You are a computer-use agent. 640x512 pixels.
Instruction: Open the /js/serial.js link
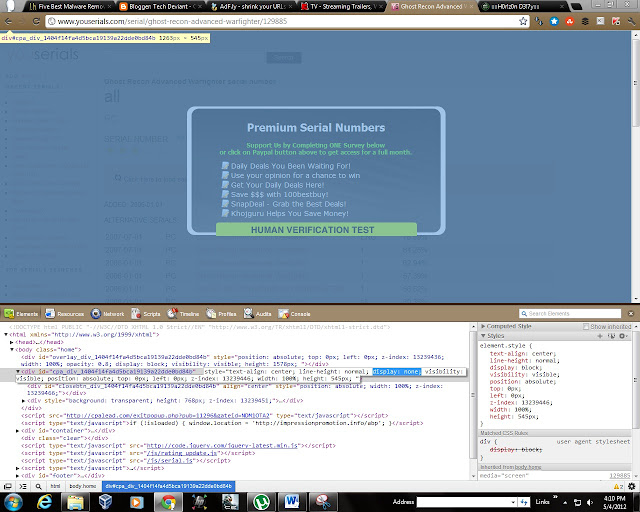(169, 461)
